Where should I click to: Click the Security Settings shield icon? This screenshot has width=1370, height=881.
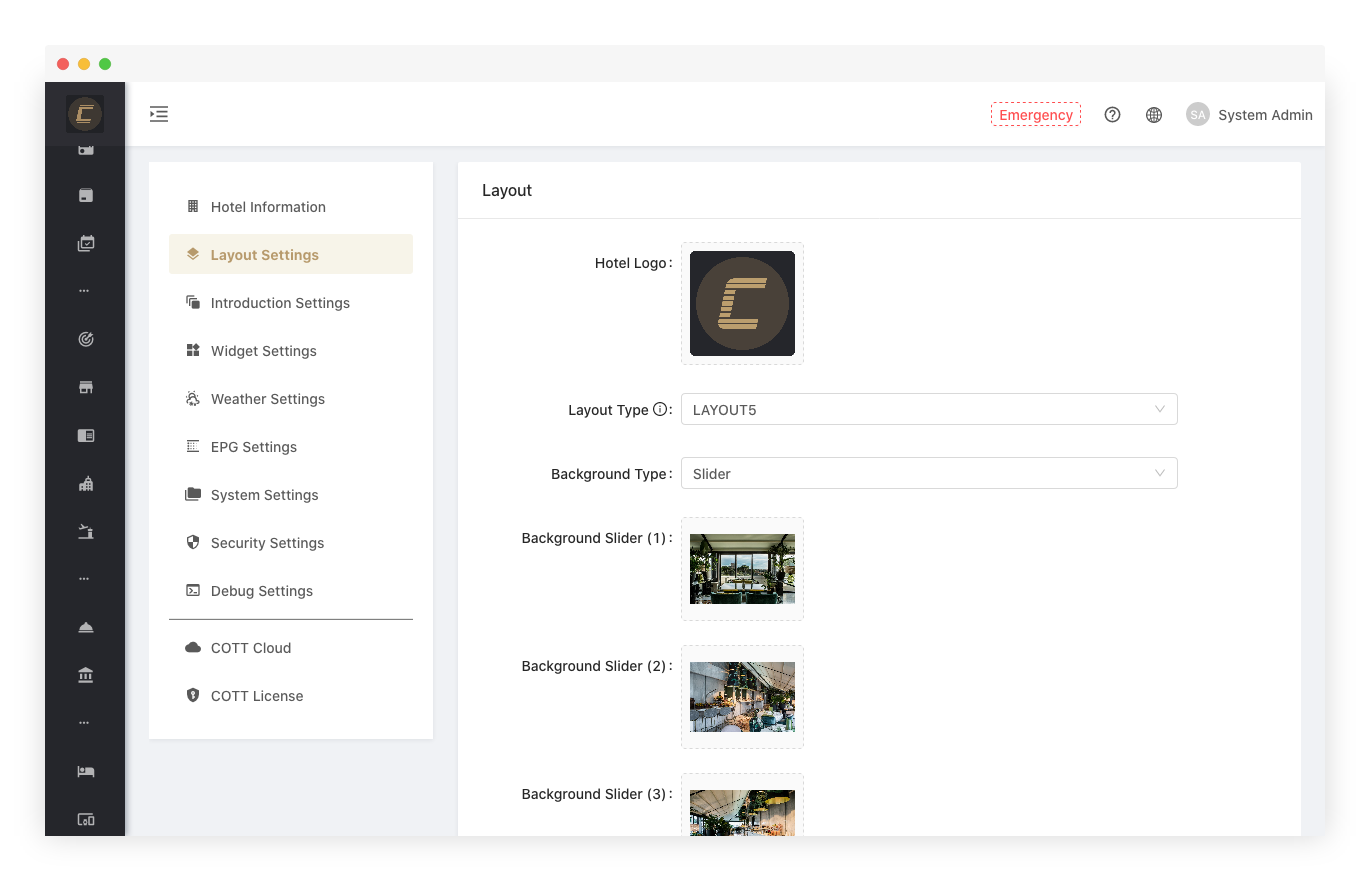click(x=193, y=542)
